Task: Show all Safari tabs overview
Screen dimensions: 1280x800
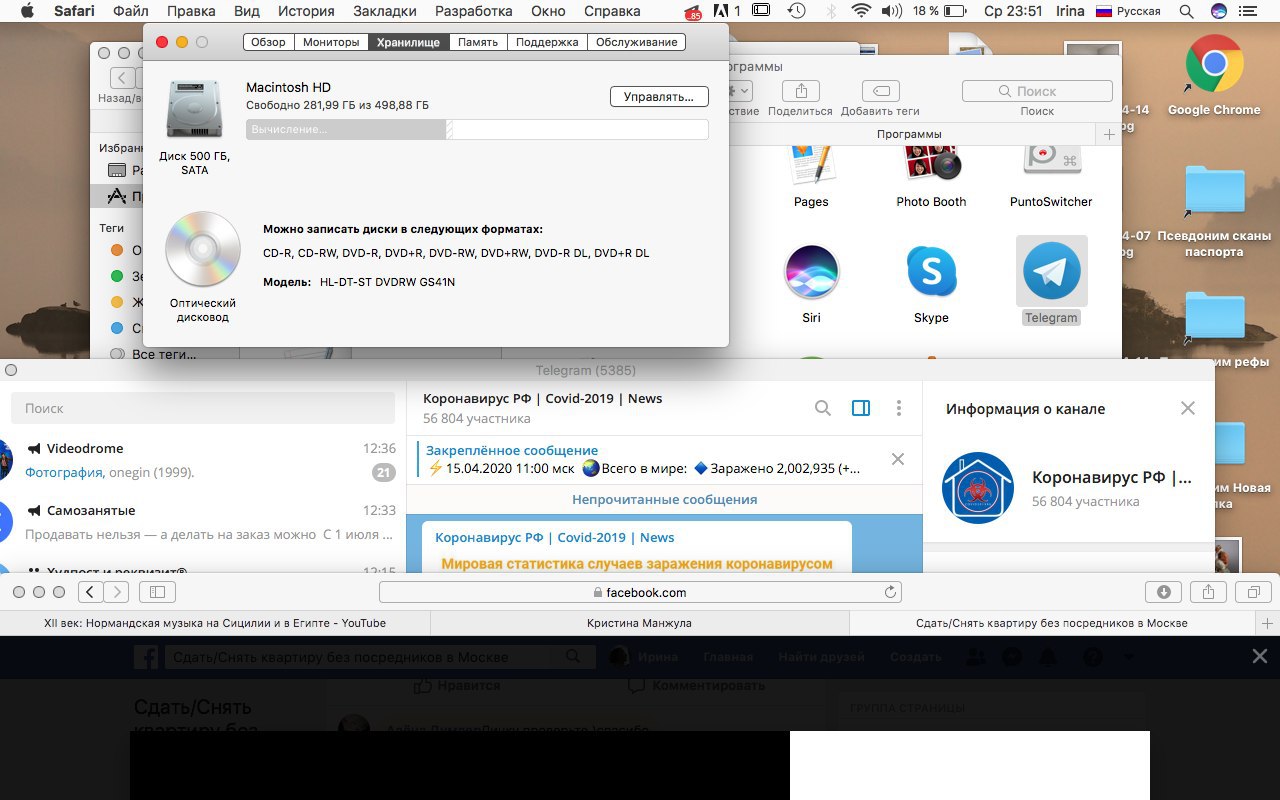Action: [x=1253, y=592]
